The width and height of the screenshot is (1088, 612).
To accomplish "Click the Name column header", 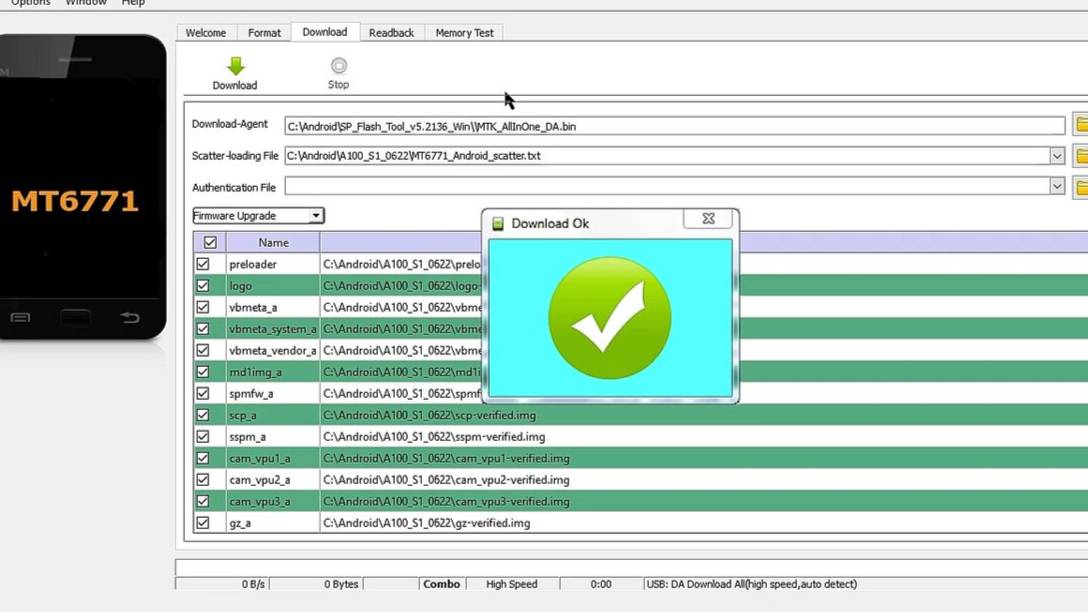I will coord(273,242).
